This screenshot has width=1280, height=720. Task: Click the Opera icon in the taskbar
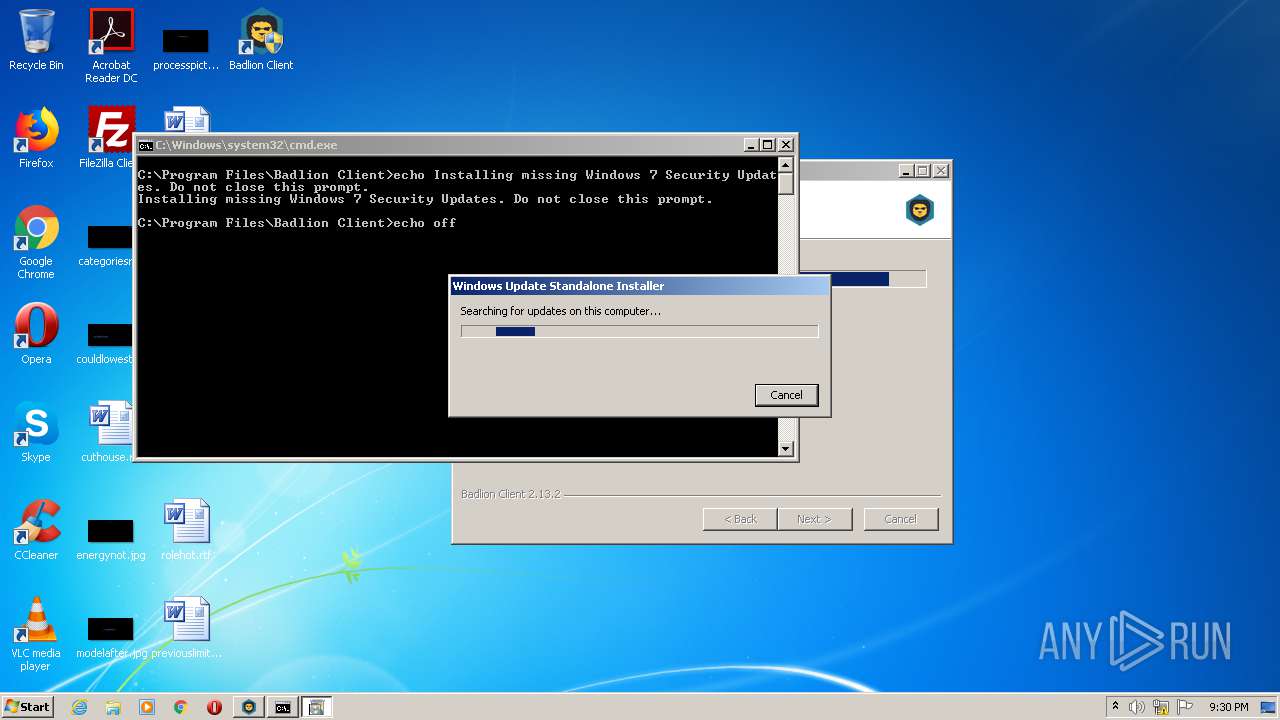(x=214, y=707)
